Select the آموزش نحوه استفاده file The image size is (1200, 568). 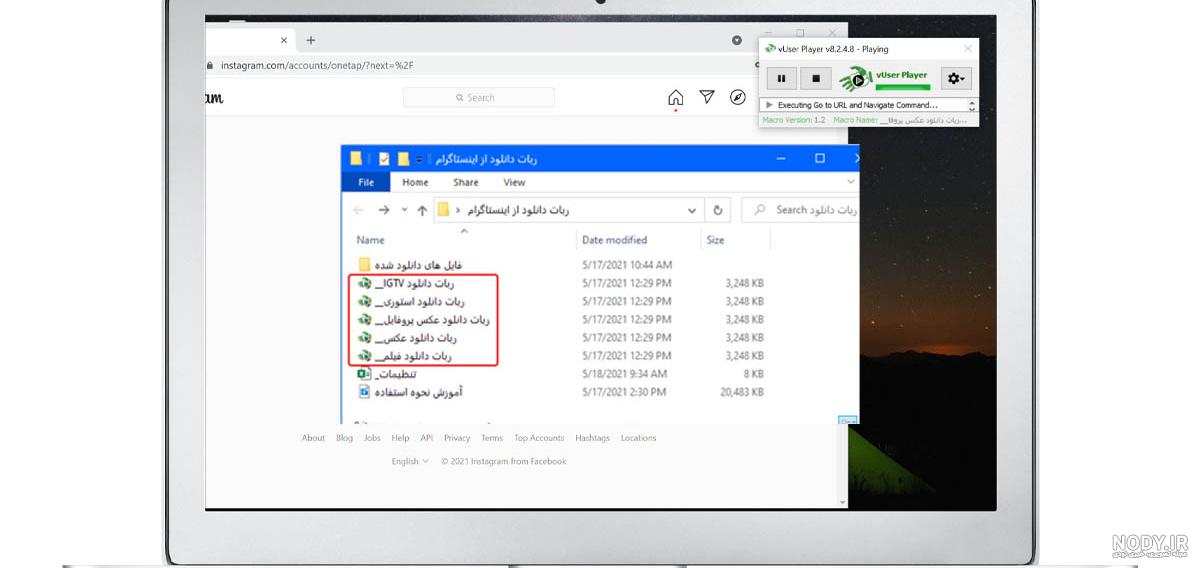tap(410, 392)
